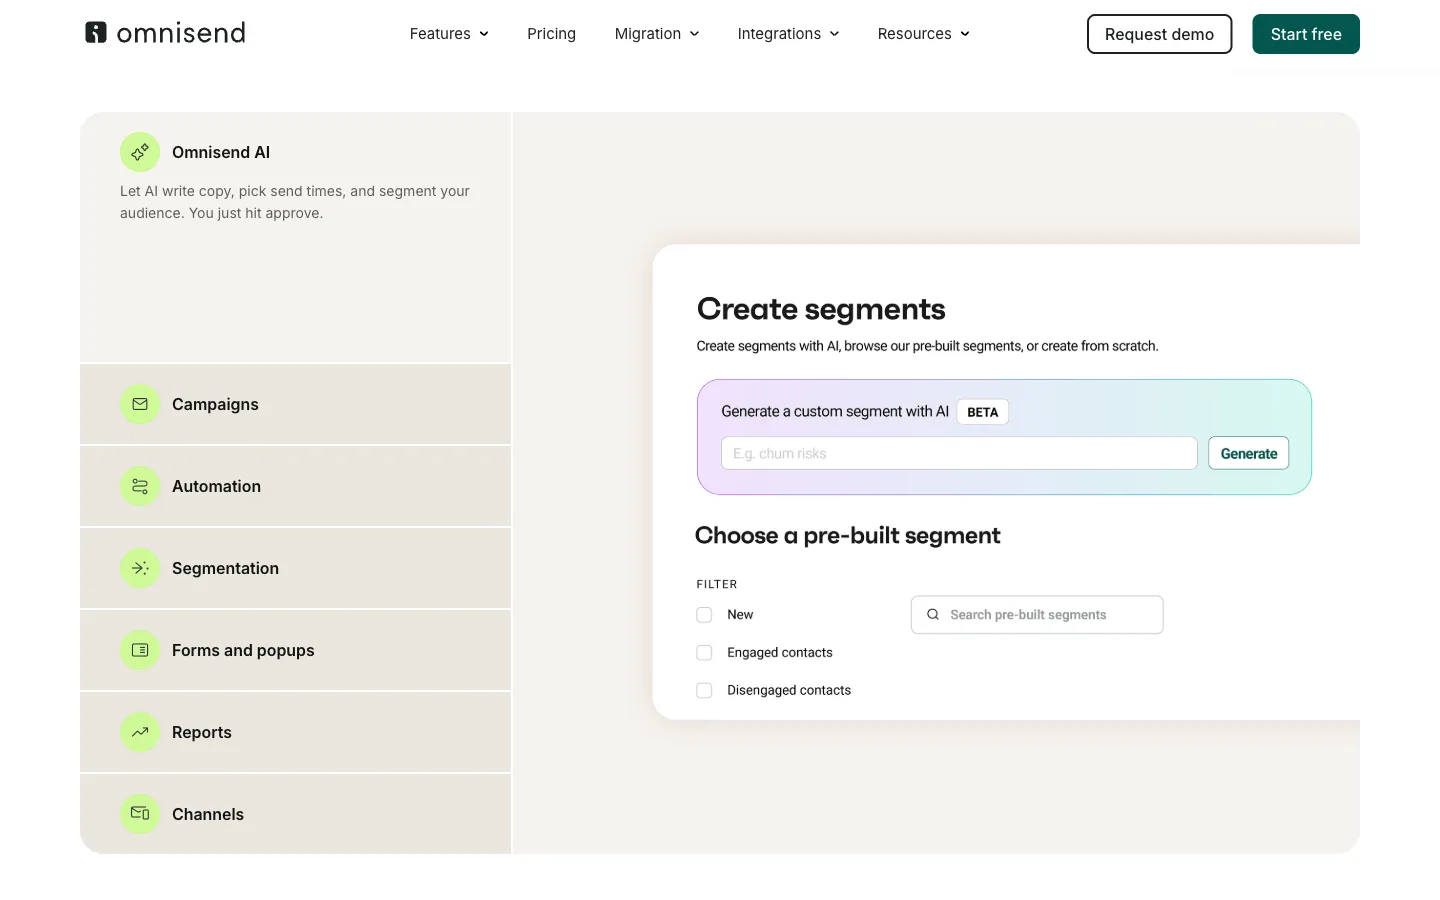Focus the Search pre-built segments field
This screenshot has height=900, width=1440.
tap(1037, 615)
